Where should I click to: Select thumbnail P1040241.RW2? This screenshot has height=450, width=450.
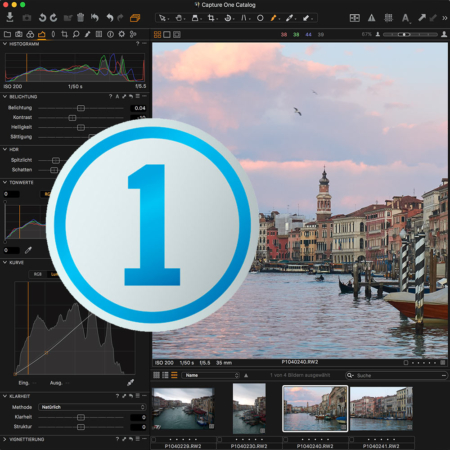click(x=381, y=409)
